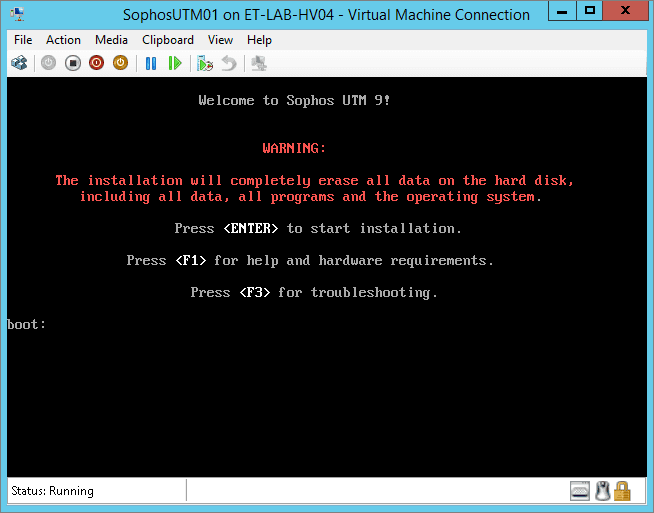The height and width of the screenshot is (513, 654).
Task: Open the View menu
Action: click(220, 40)
